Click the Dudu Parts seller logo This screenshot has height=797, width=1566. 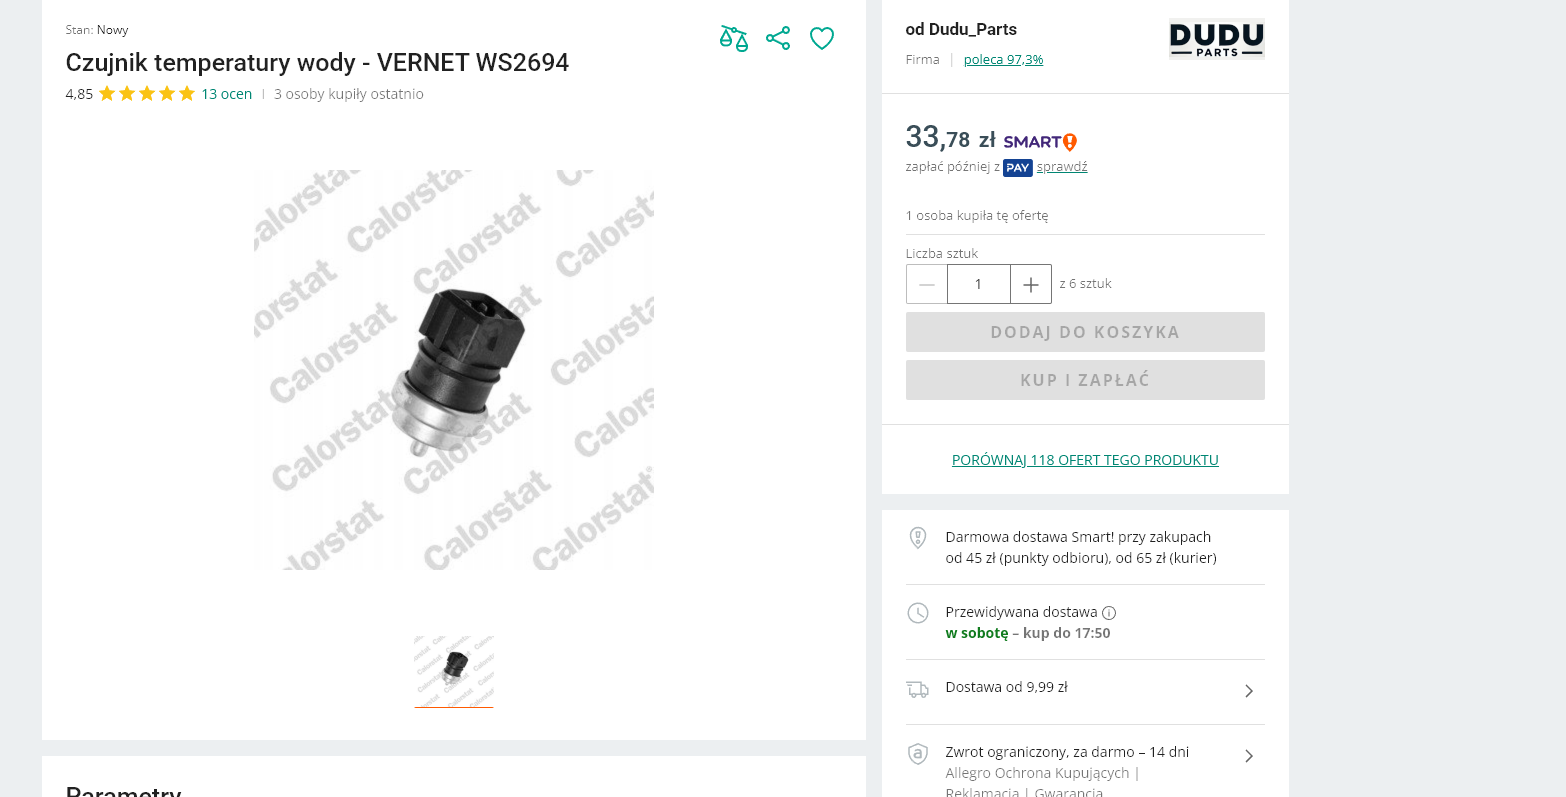click(x=1217, y=39)
